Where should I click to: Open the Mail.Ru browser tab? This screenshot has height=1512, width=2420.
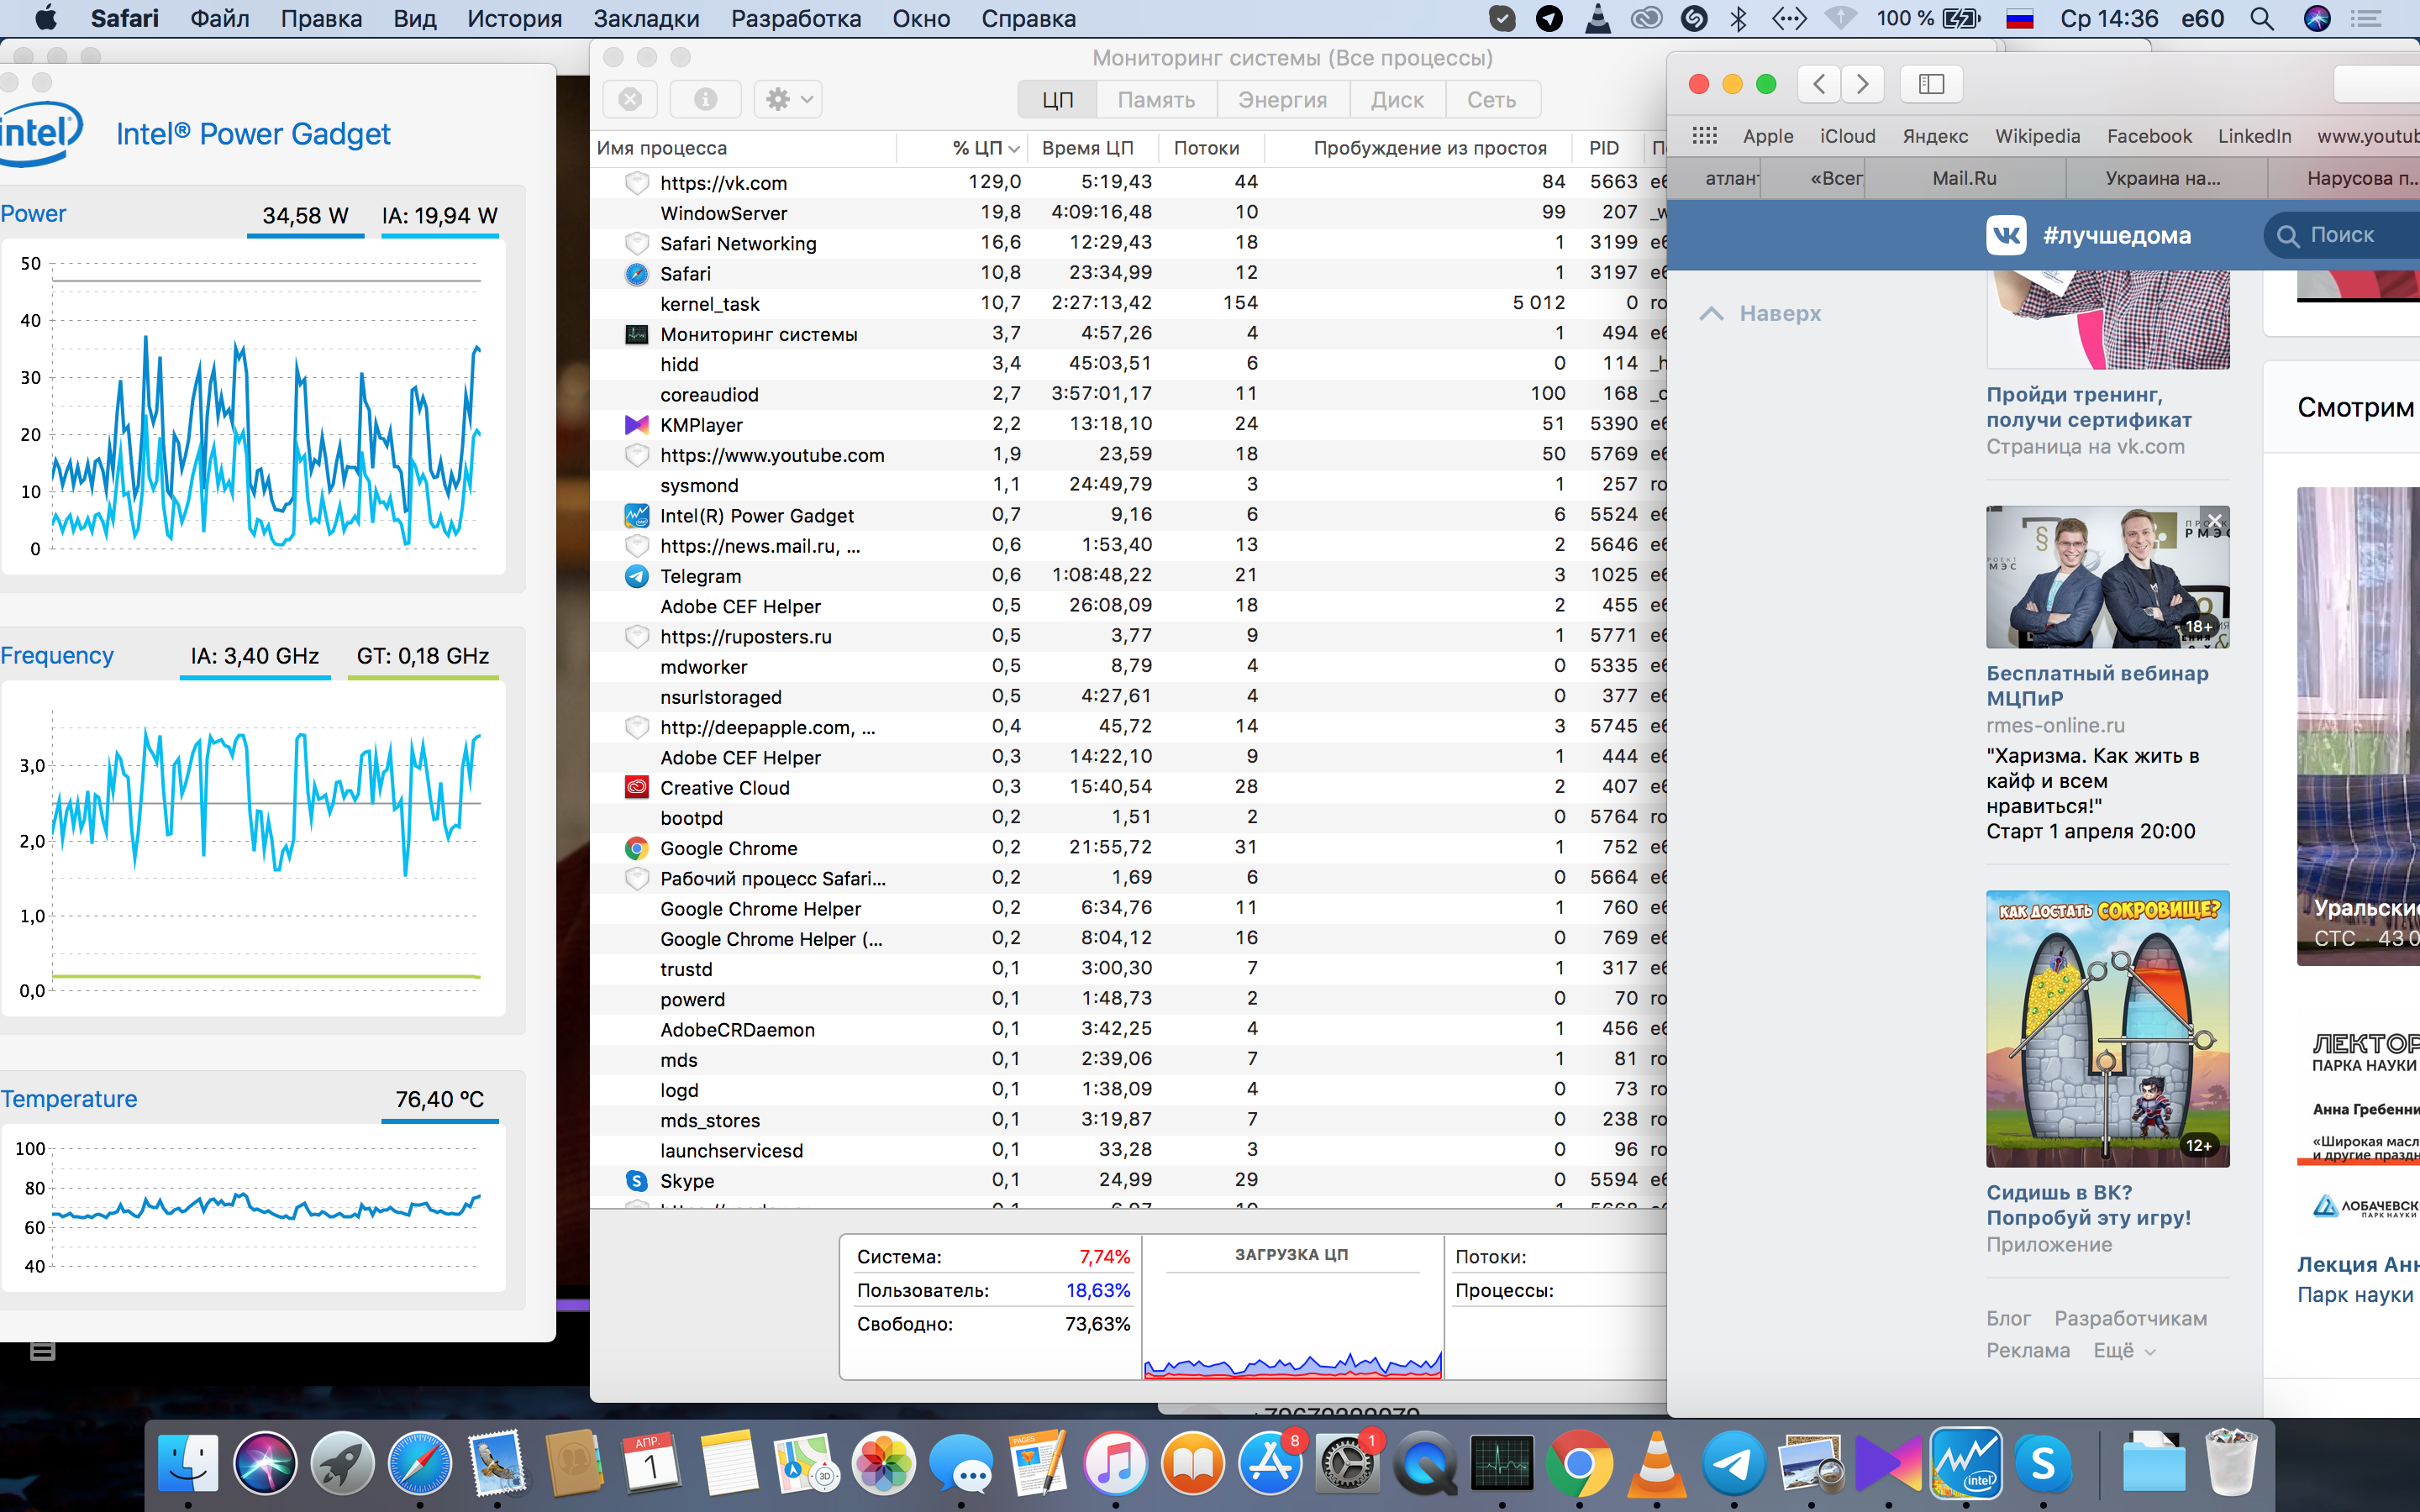[x=1964, y=178]
